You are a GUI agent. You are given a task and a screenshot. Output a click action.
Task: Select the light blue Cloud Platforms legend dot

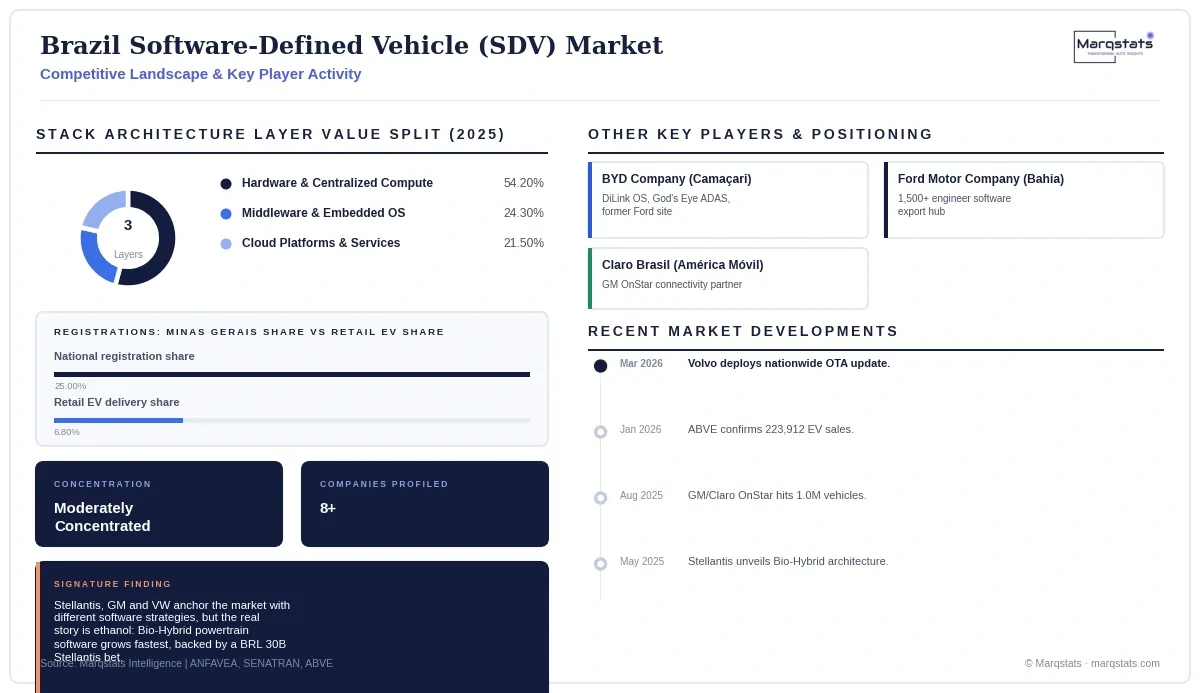click(226, 244)
